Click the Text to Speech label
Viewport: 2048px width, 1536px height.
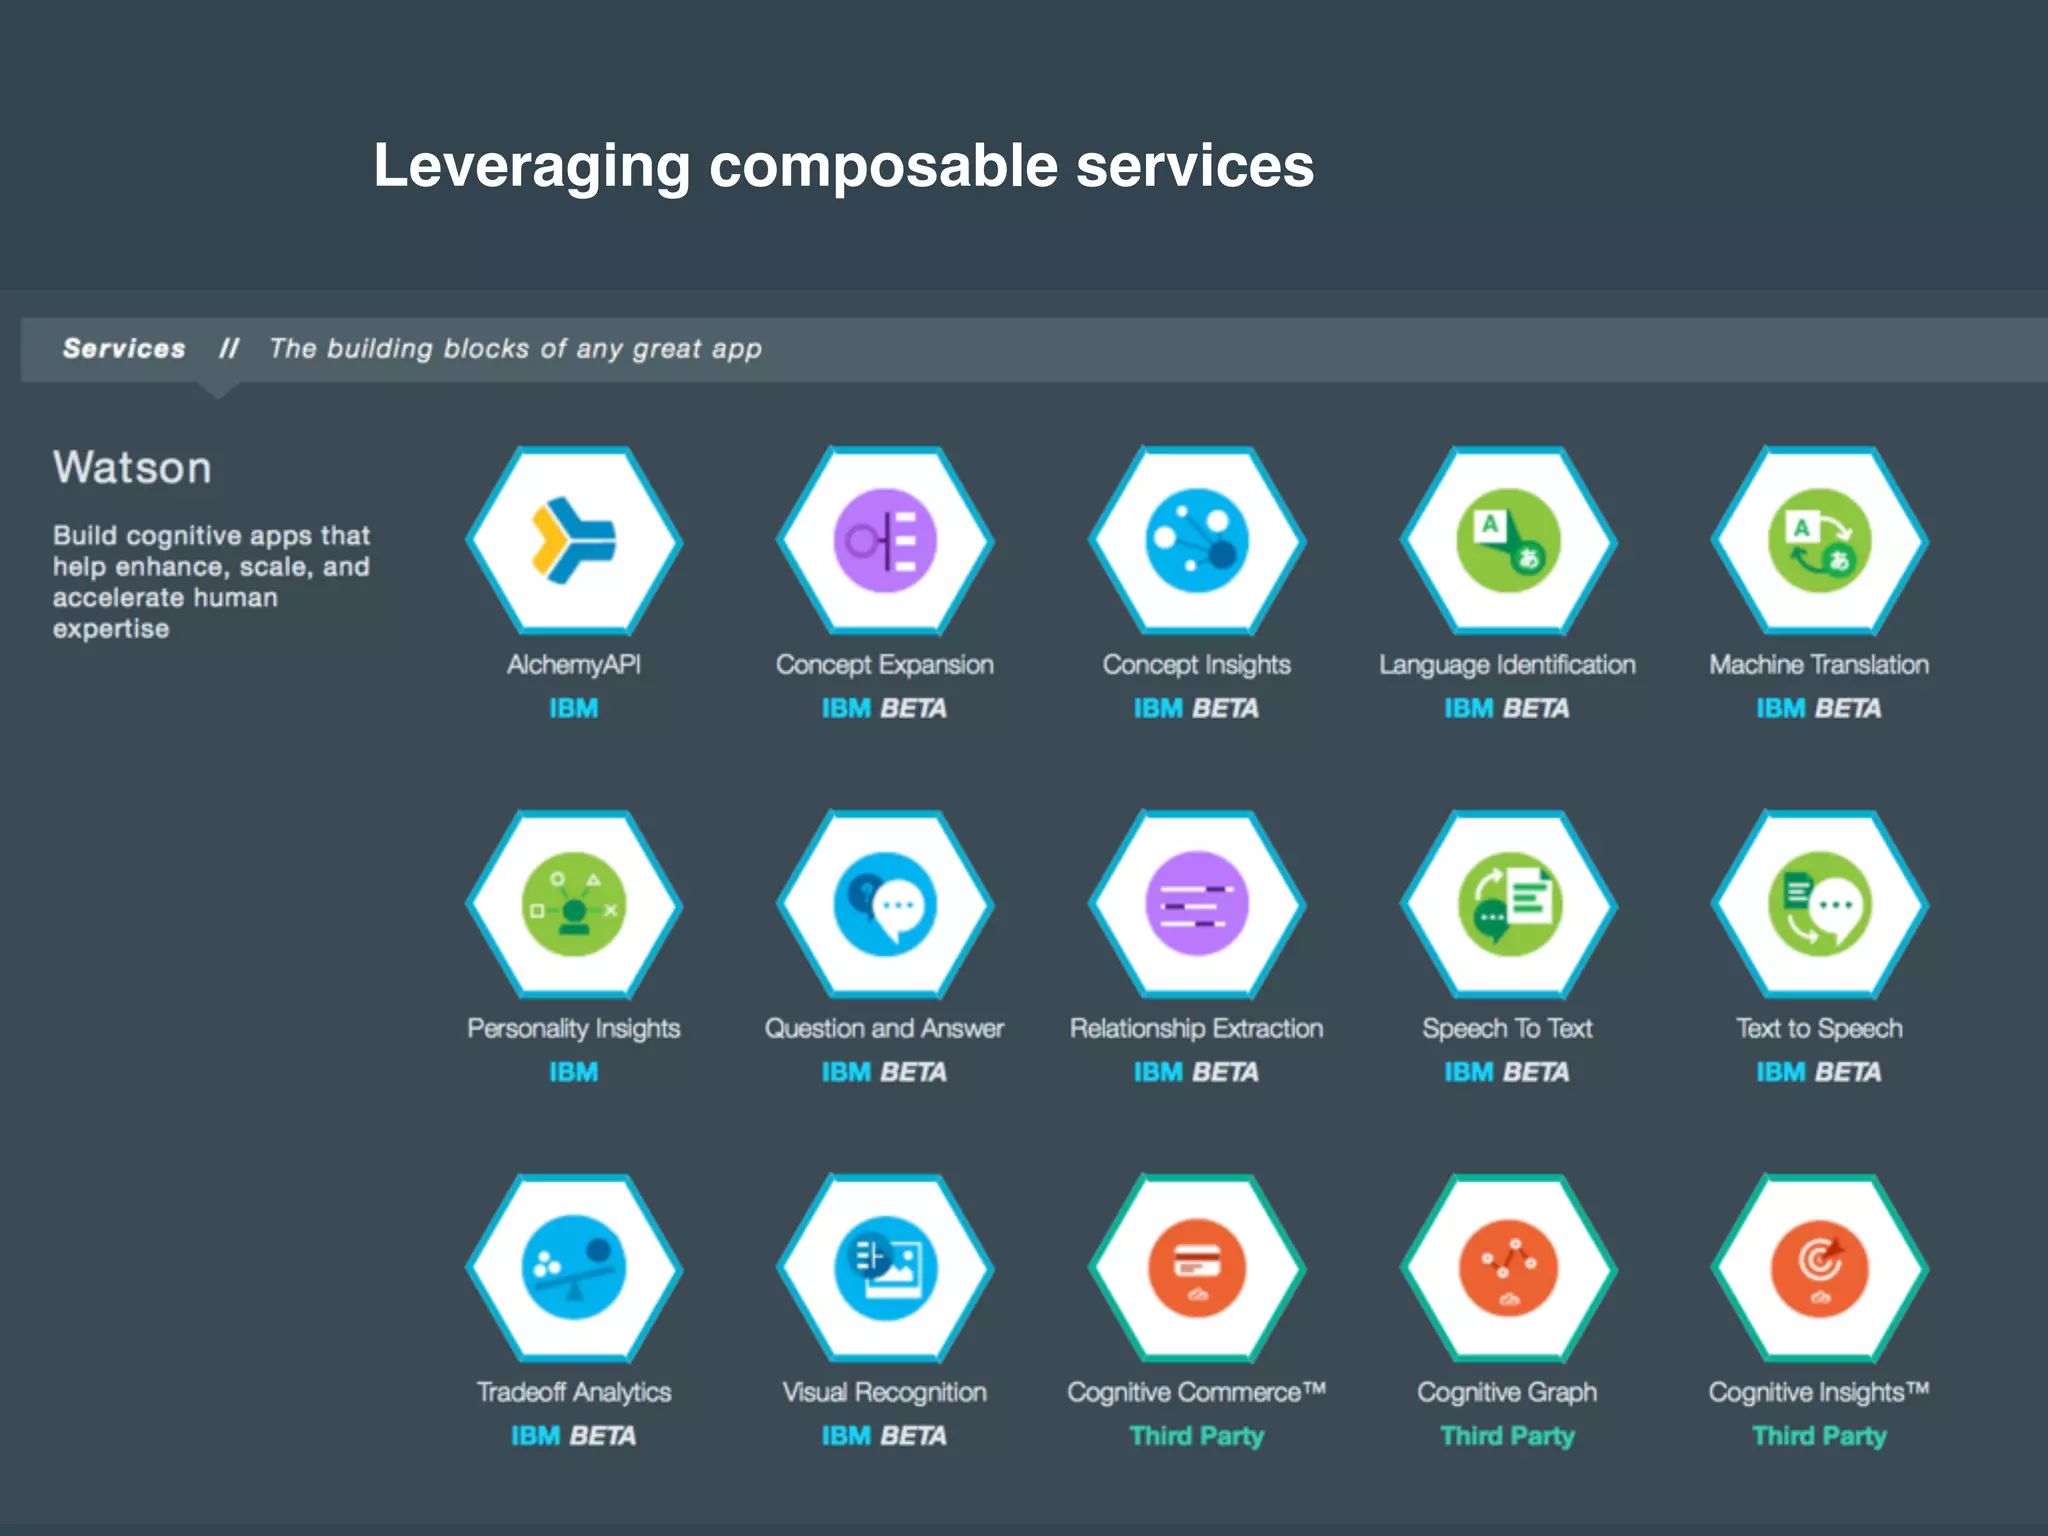coord(1820,1030)
